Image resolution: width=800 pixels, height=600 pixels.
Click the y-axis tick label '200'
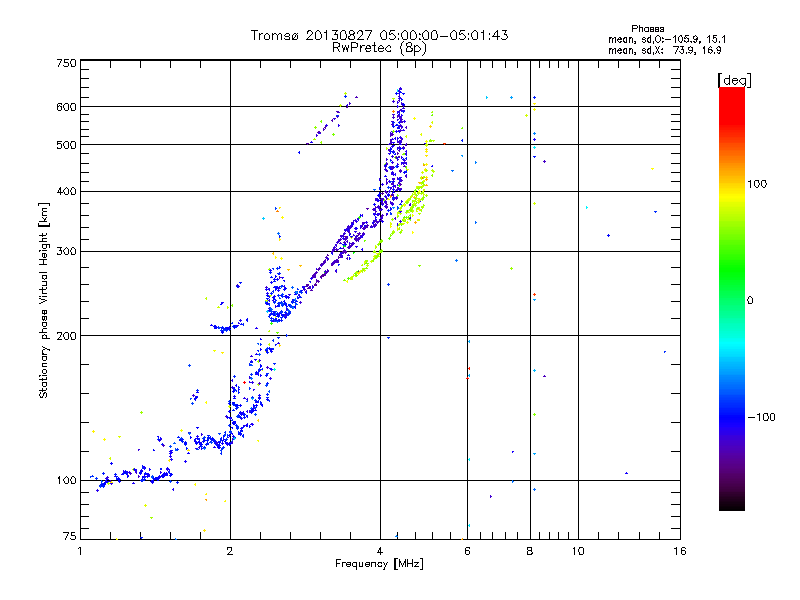[67, 336]
